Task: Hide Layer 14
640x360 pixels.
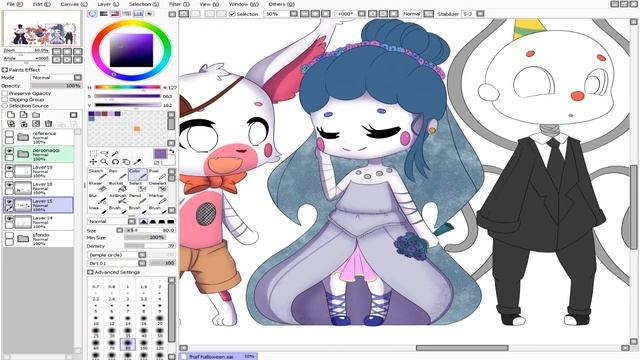Action: [x=9, y=219]
